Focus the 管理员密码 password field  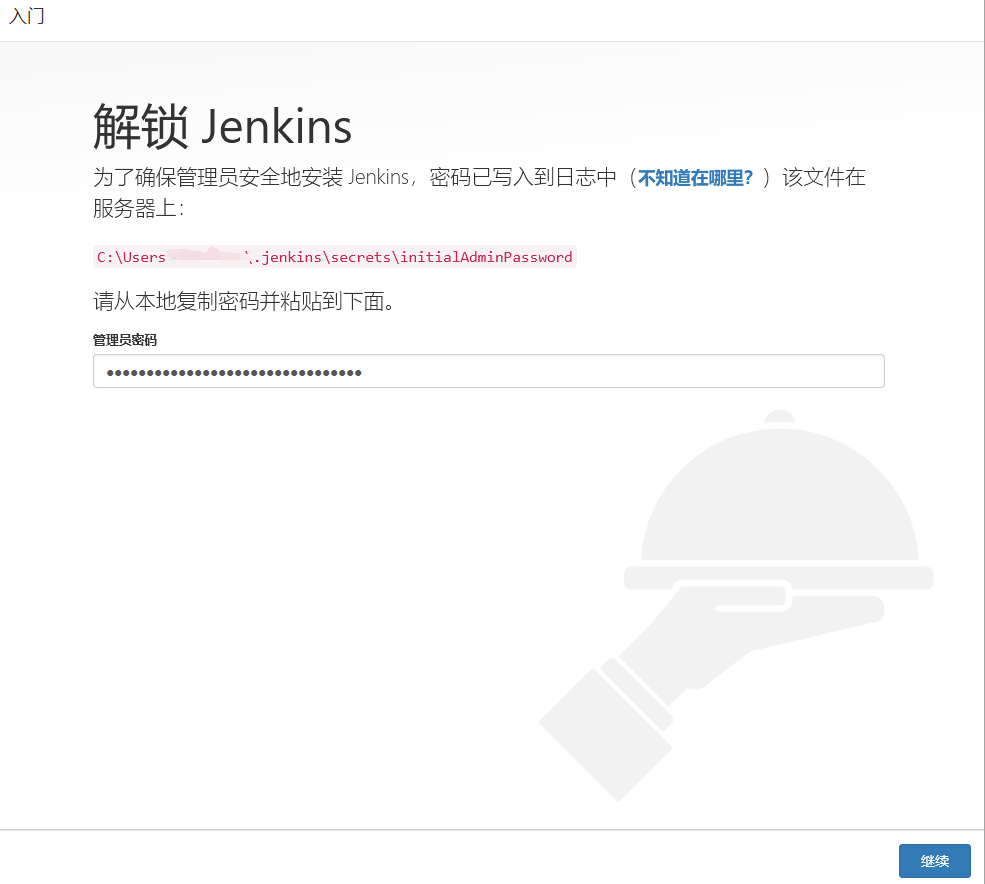tap(489, 371)
